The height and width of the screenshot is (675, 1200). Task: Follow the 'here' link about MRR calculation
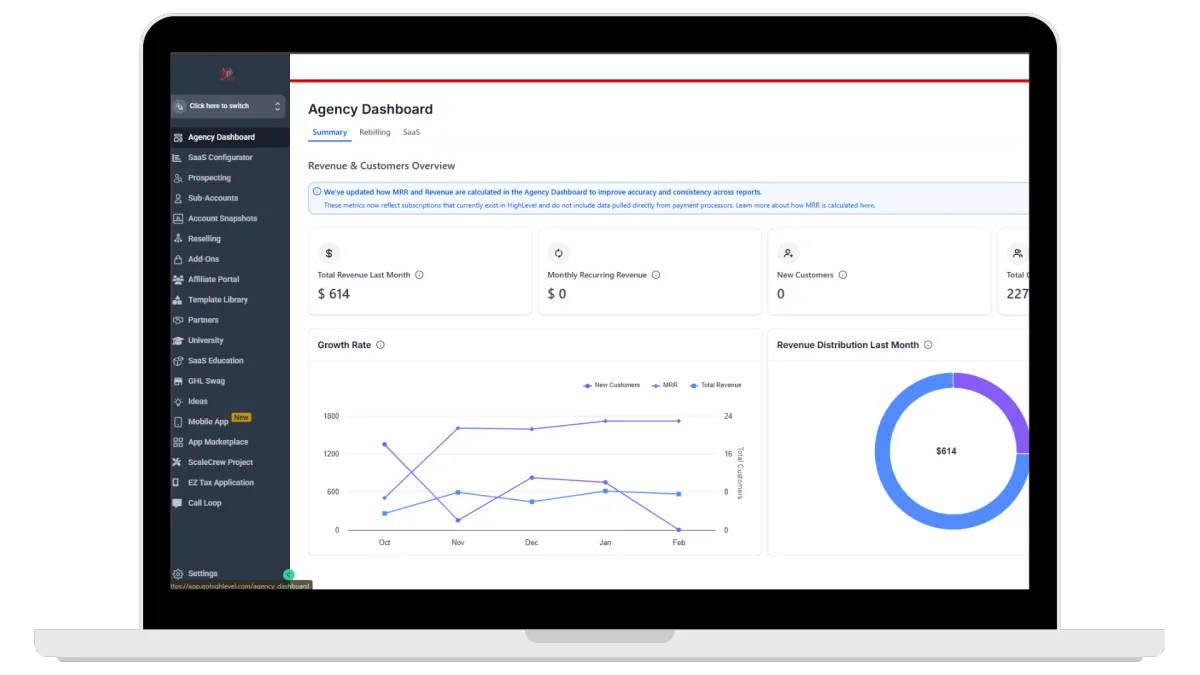(x=867, y=205)
